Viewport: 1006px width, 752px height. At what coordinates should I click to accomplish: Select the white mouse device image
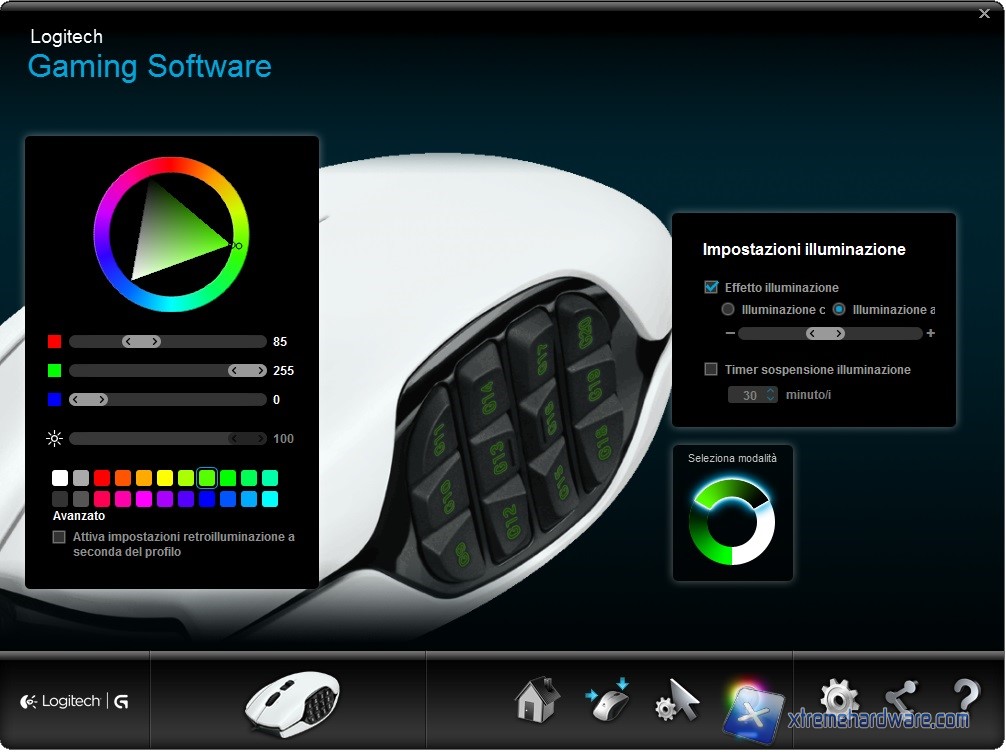click(292, 703)
